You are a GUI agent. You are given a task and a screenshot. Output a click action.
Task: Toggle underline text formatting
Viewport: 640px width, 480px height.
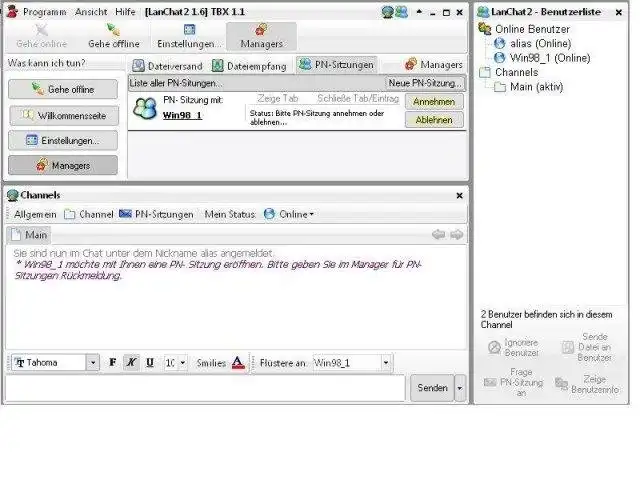tap(150, 362)
